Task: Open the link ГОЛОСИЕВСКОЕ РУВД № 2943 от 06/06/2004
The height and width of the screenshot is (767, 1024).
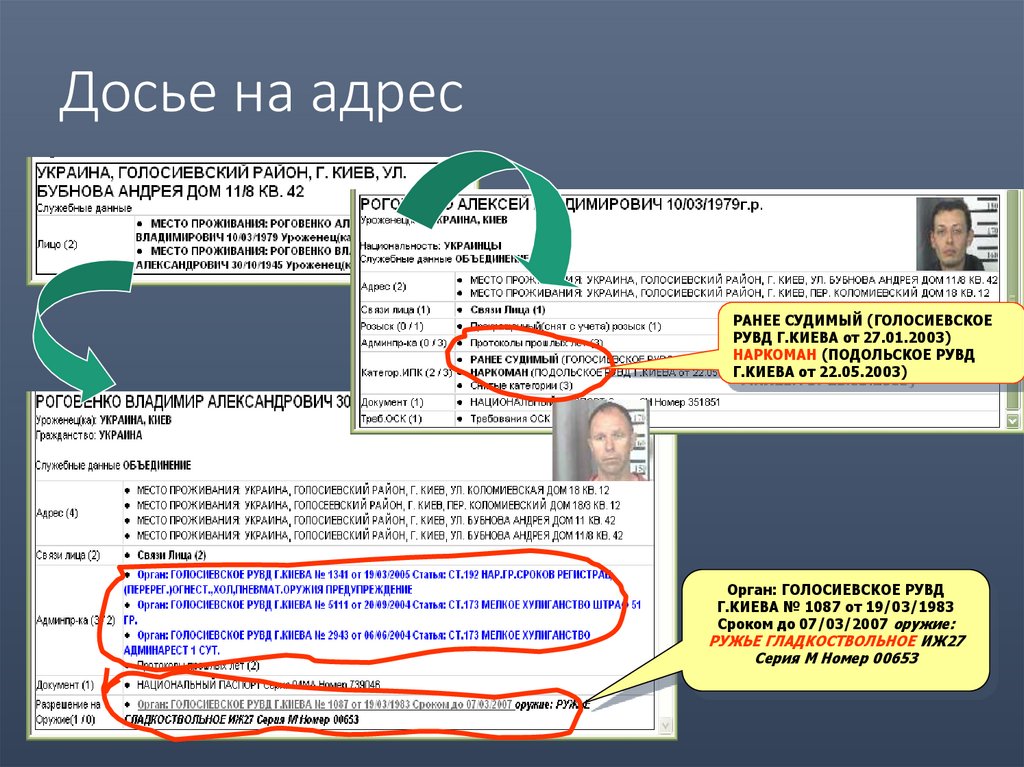Action: 357,642
